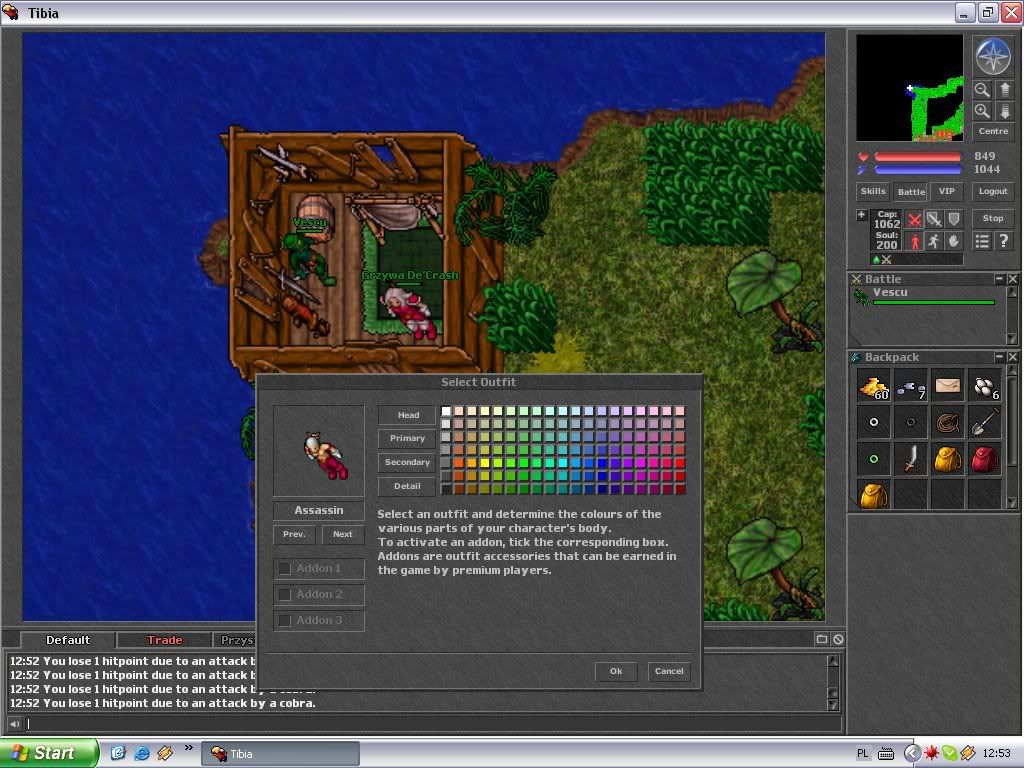Screen dimensions: 1024x768
Task: Collapse the Backpack panel
Action: [999, 357]
